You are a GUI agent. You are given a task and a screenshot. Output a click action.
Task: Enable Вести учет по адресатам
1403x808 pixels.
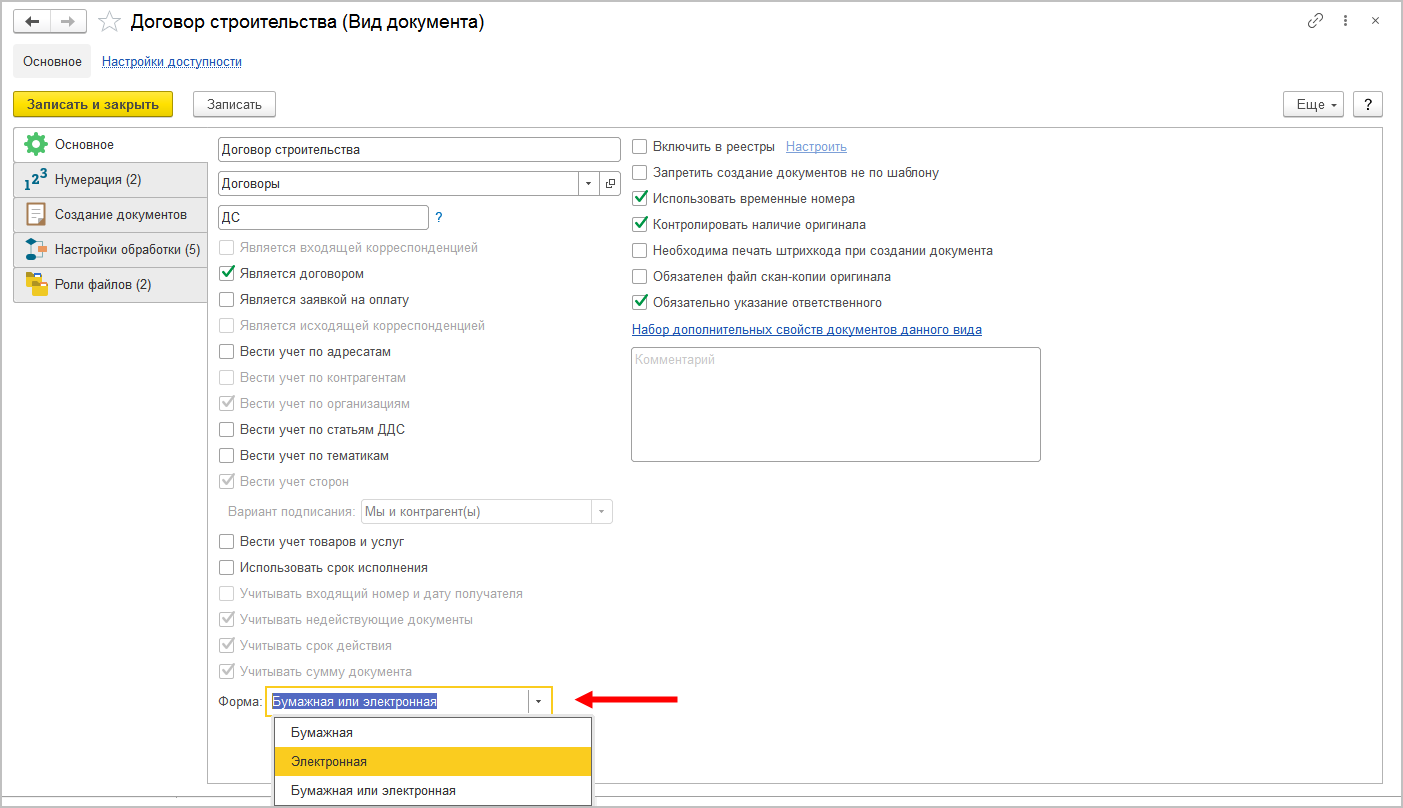click(226, 352)
